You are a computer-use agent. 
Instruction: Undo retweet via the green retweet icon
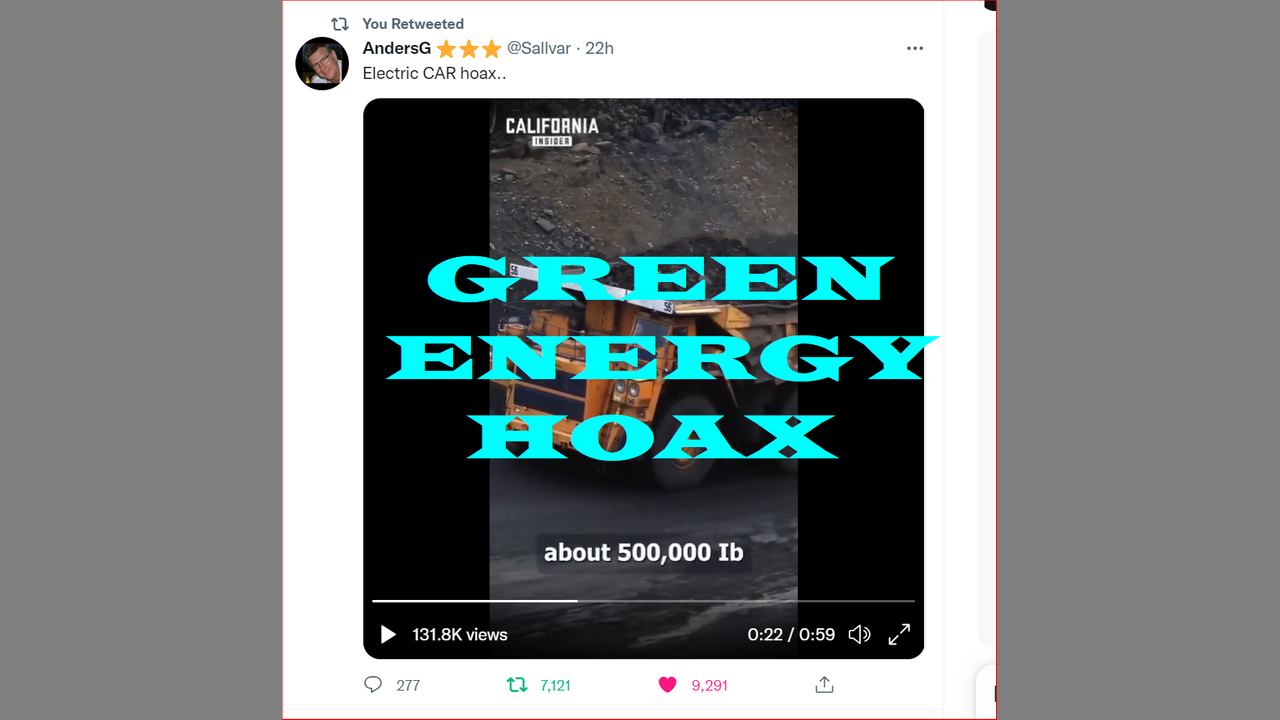pos(516,685)
